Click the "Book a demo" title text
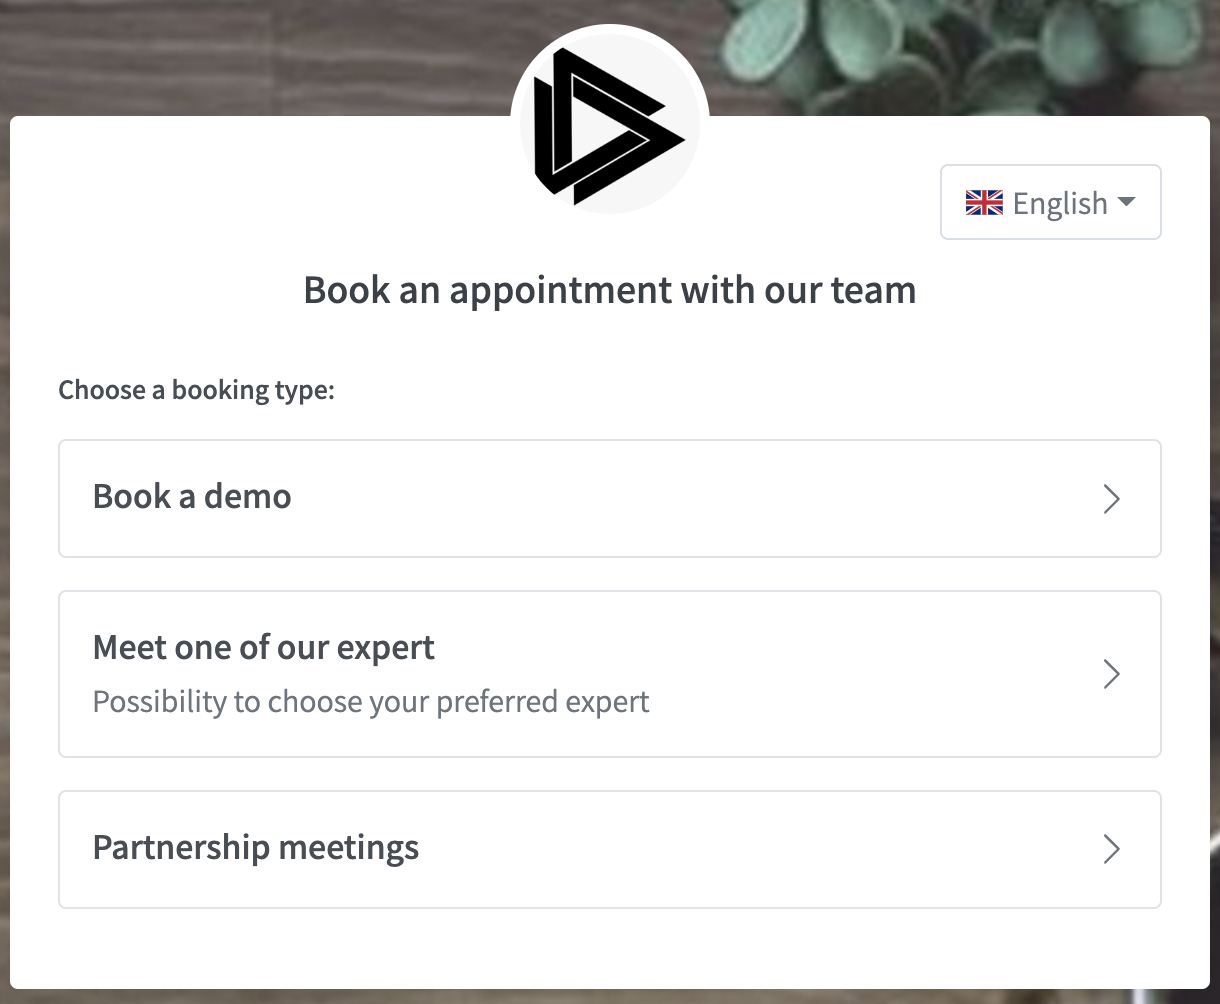 coord(192,496)
